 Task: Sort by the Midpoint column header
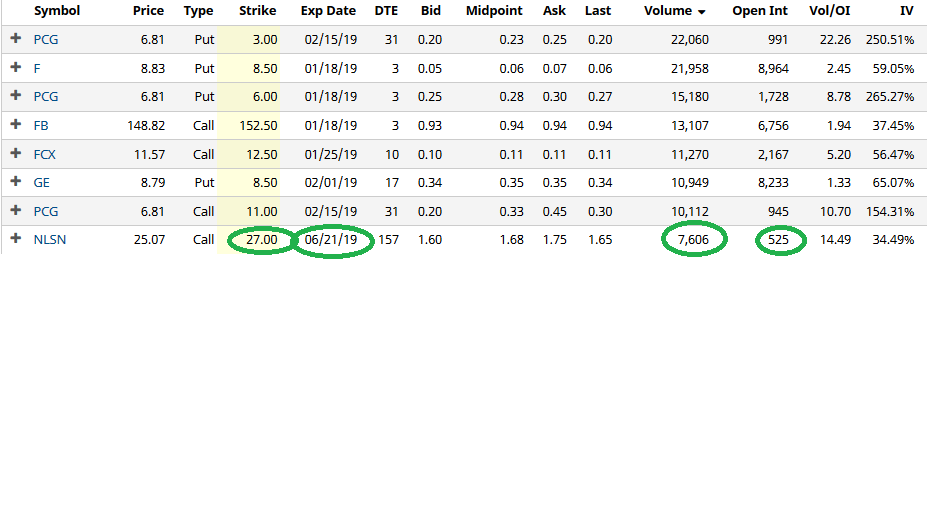pos(494,11)
